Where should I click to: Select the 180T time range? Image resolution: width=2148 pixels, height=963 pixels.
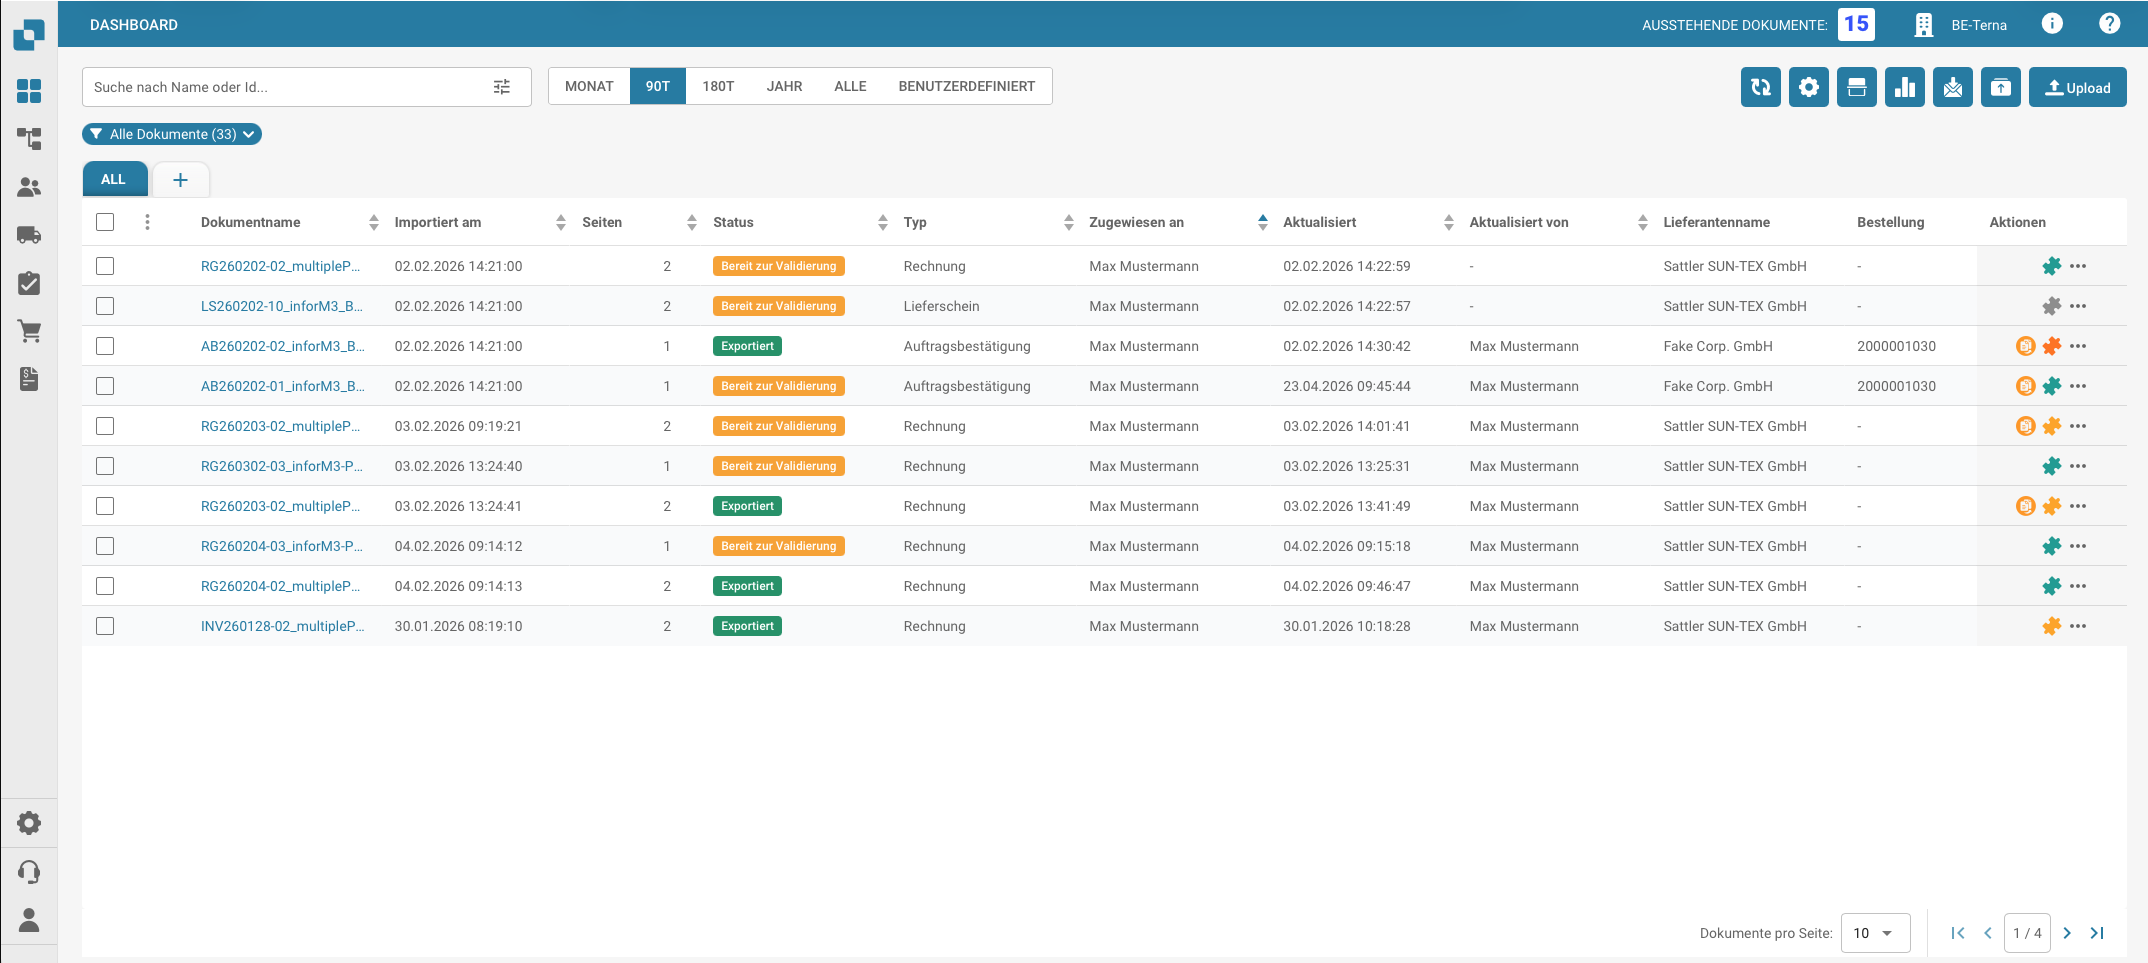(718, 86)
